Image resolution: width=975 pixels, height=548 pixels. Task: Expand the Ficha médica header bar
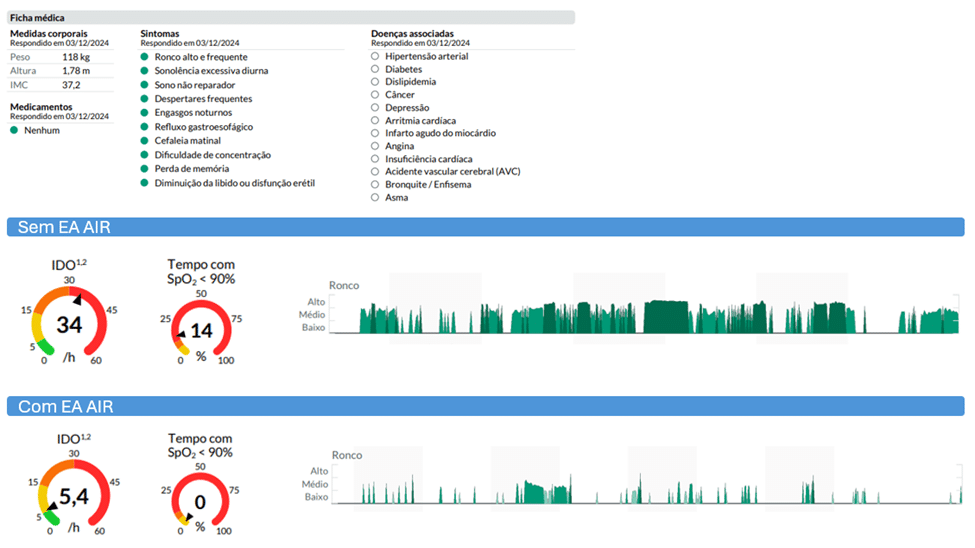coord(290,18)
